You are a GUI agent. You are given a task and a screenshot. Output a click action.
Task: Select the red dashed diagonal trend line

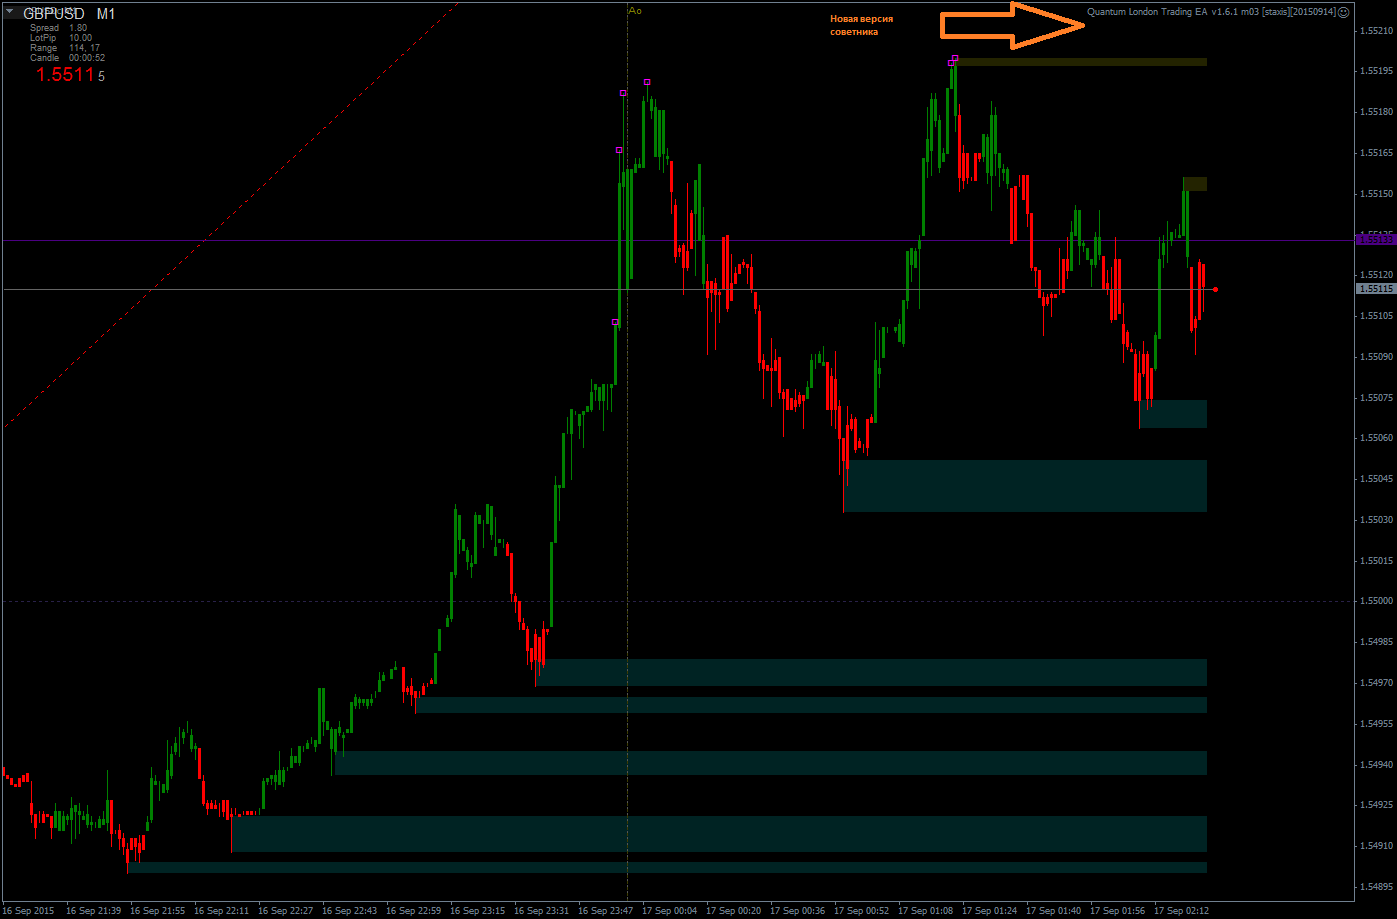[230, 215]
